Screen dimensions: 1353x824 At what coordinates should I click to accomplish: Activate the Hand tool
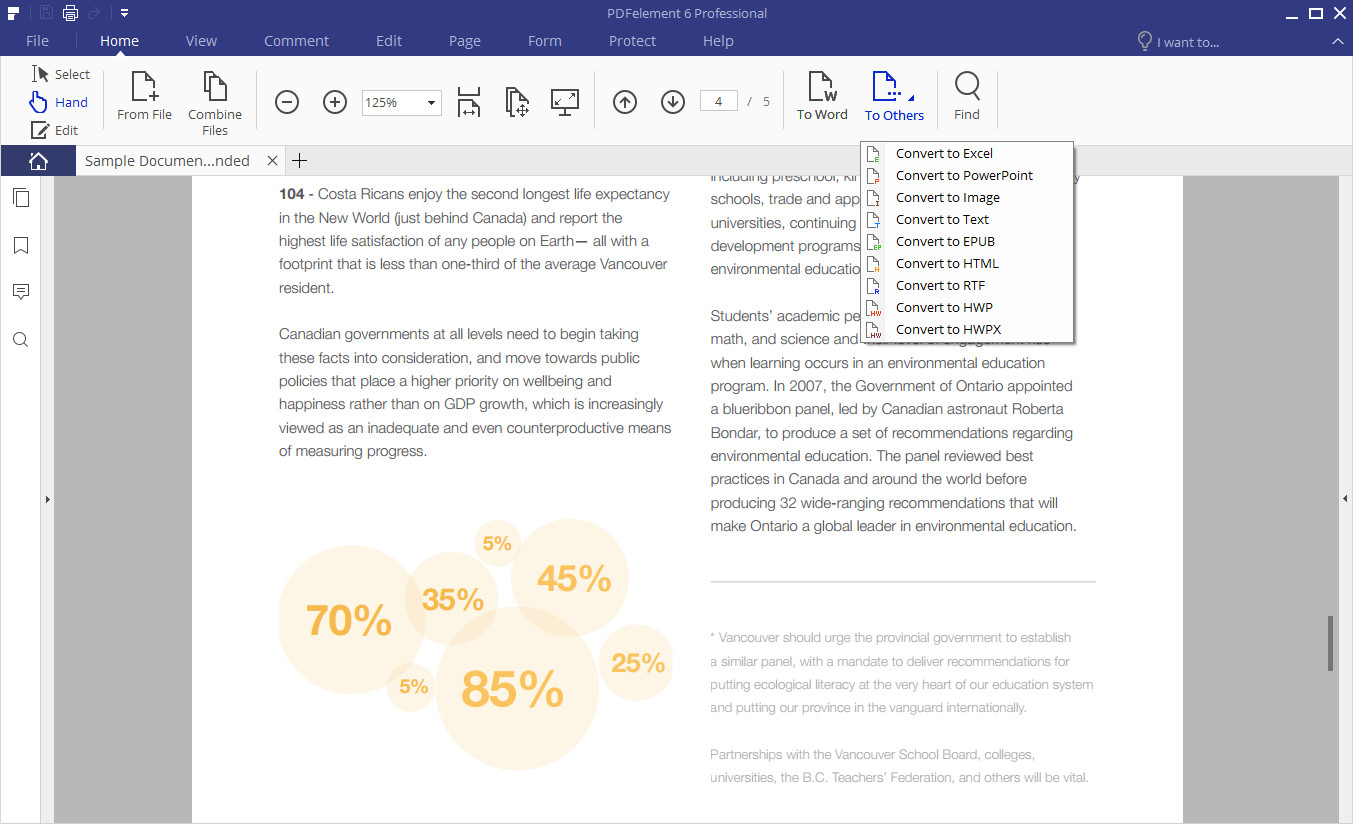point(59,102)
